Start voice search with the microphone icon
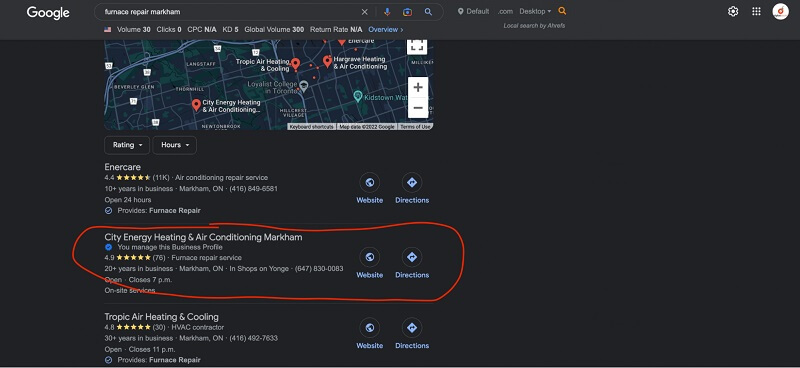This screenshot has height=368, width=800. (x=387, y=12)
